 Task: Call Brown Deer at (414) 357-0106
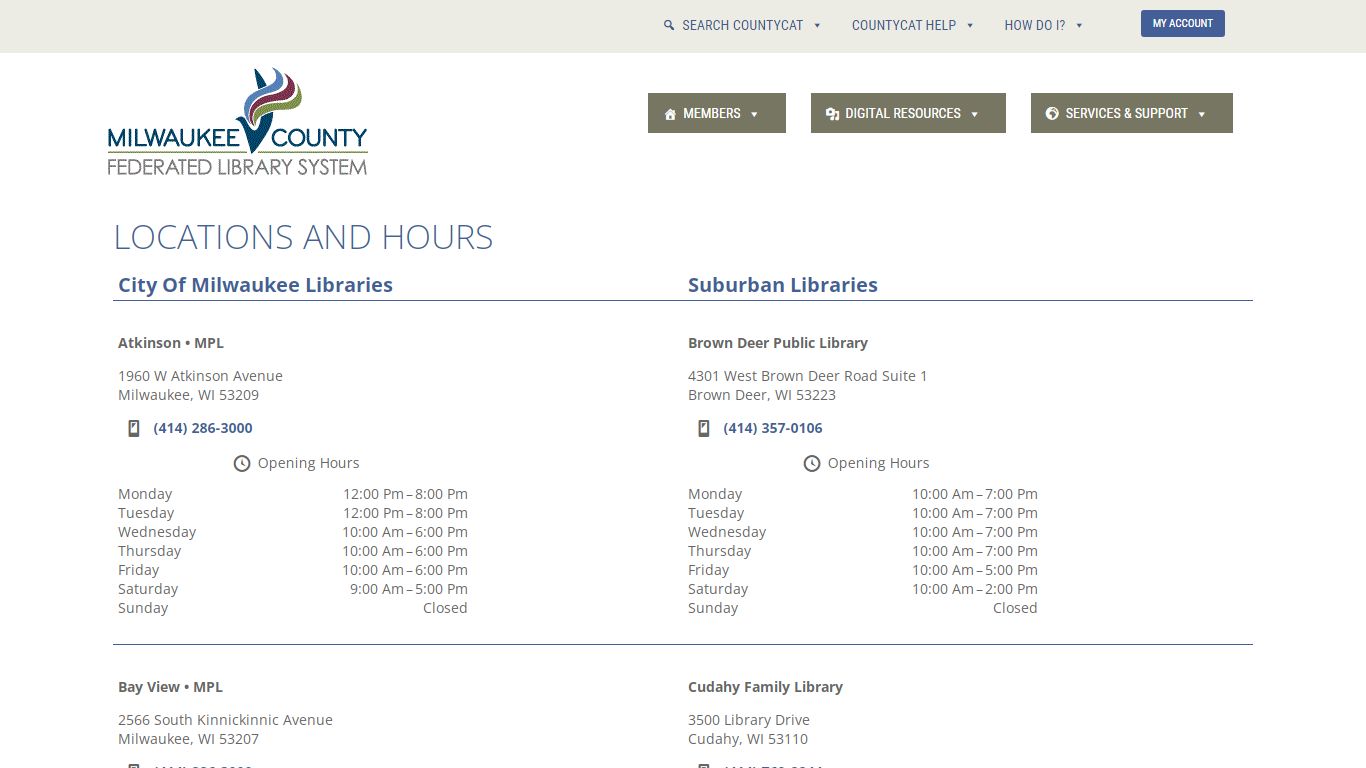point(773,428)
